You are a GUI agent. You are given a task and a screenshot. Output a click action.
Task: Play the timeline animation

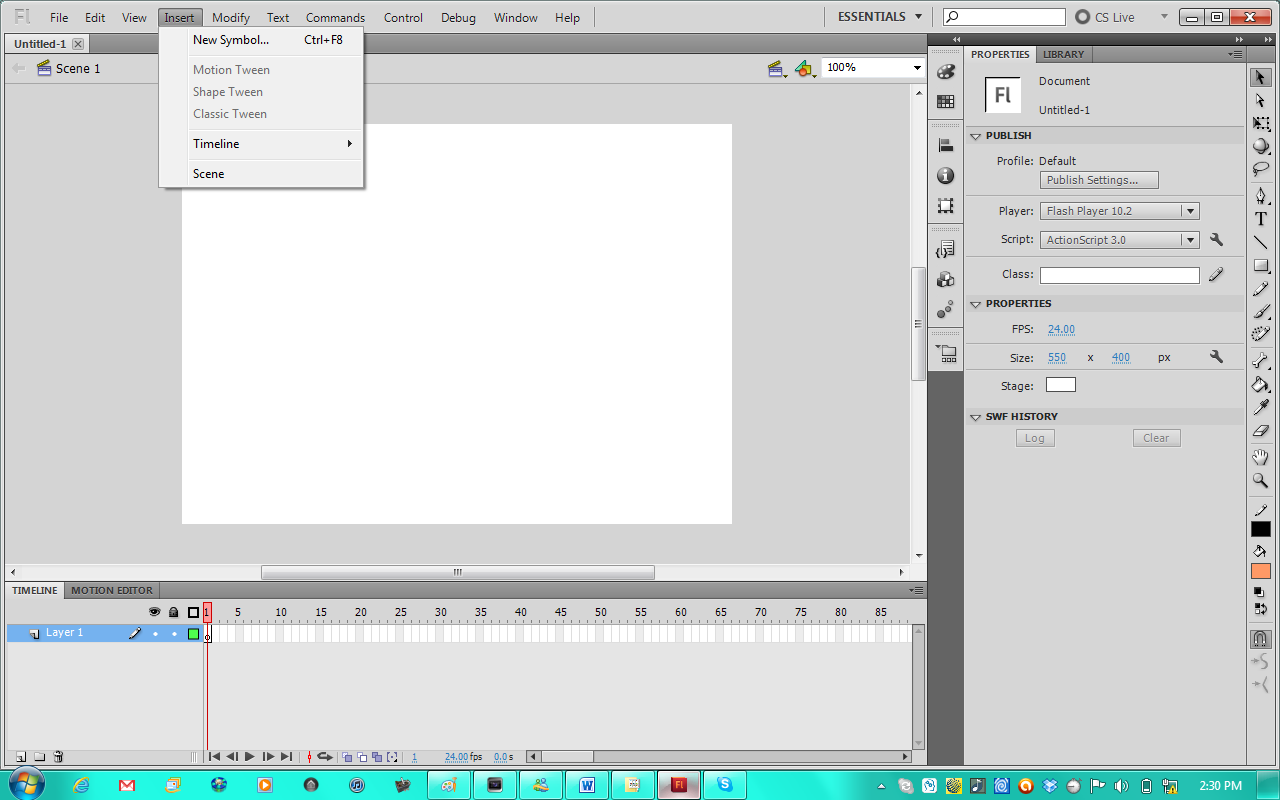[x=250, y=757]
